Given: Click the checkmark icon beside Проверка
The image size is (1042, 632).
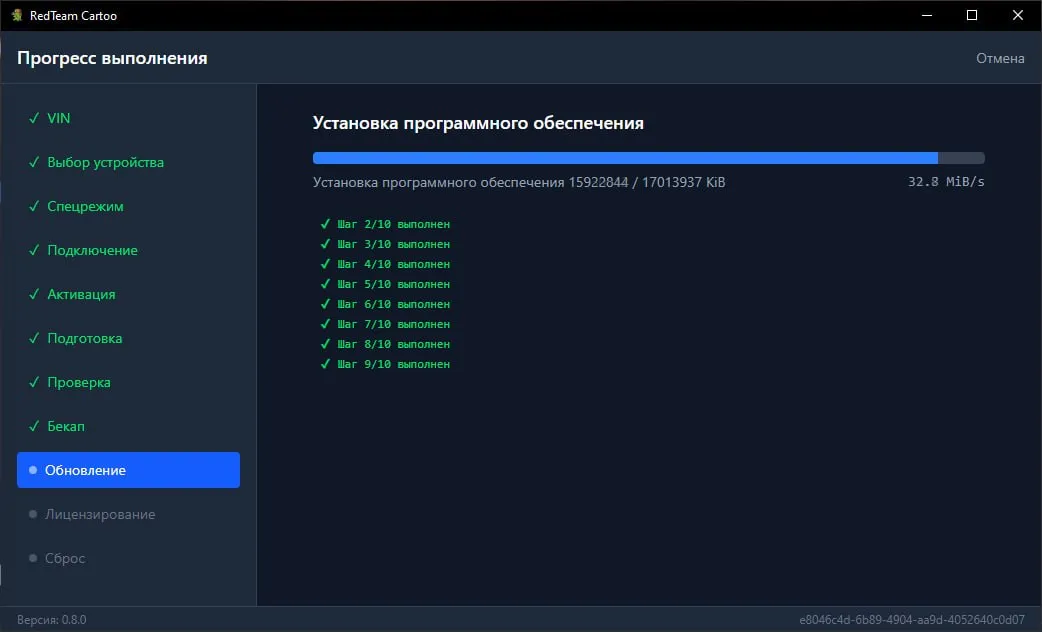Looking at the screenshot, I should point(34,382).
